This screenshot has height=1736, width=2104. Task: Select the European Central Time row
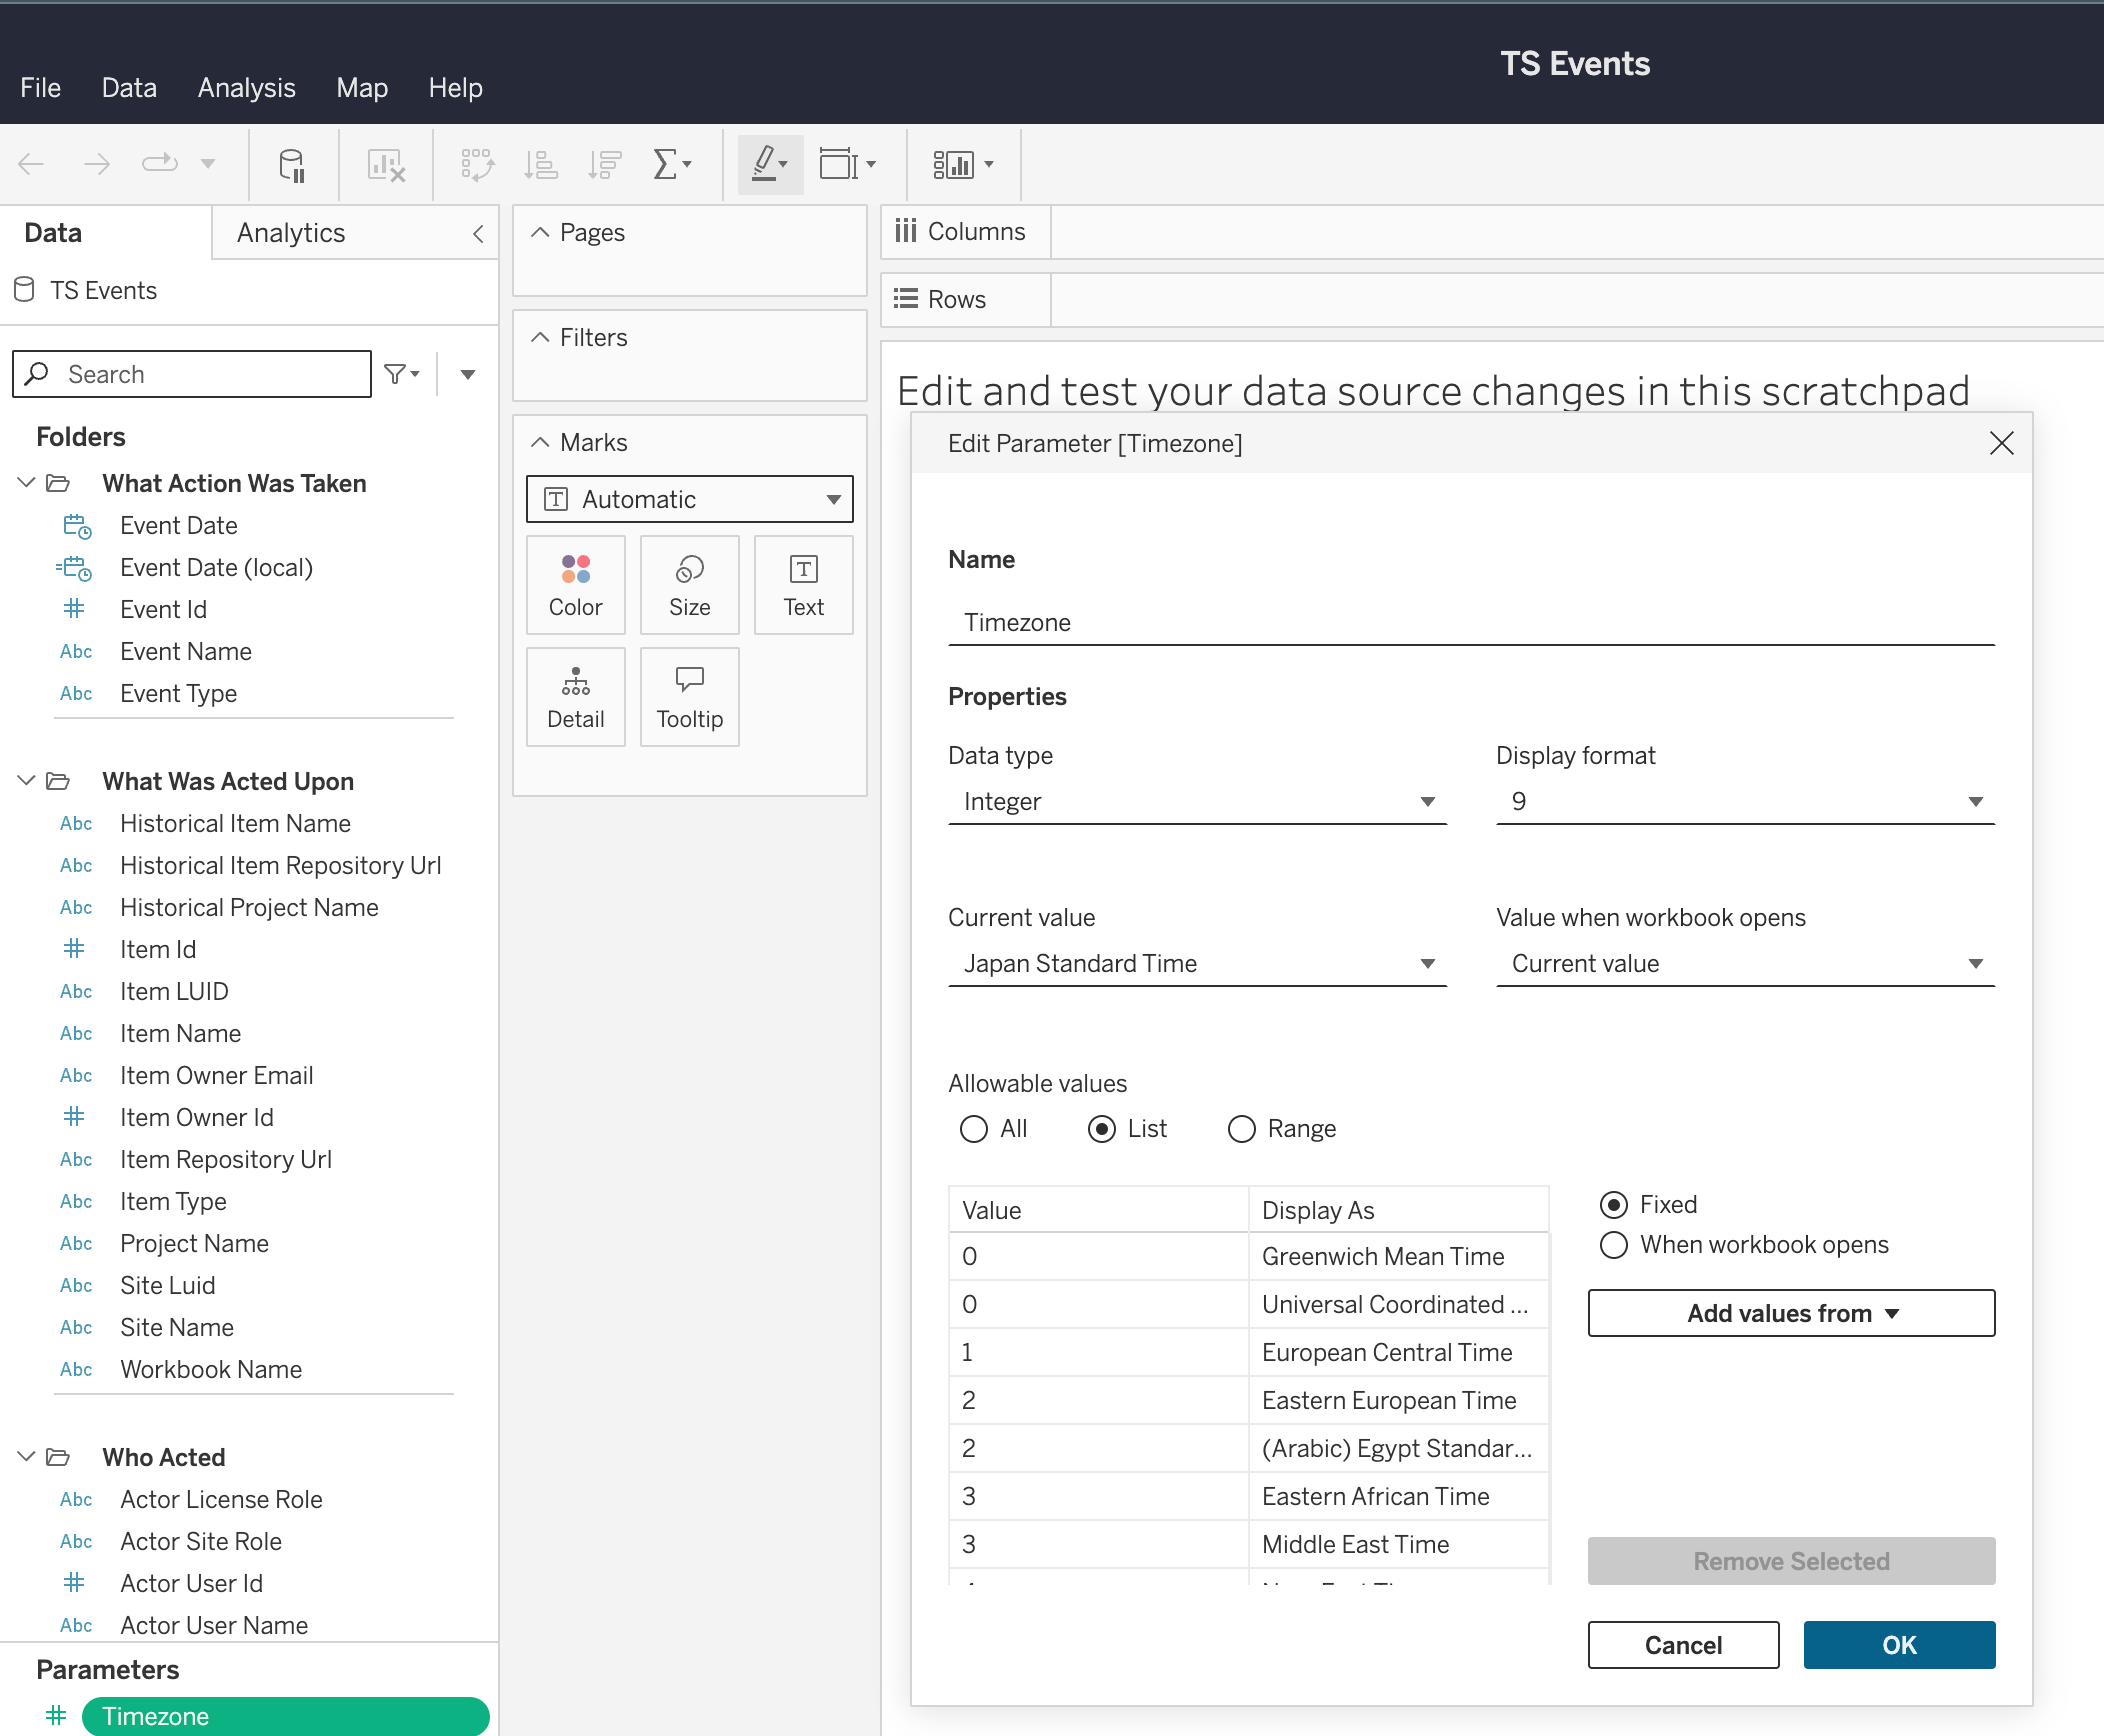pos(1248,1353)
